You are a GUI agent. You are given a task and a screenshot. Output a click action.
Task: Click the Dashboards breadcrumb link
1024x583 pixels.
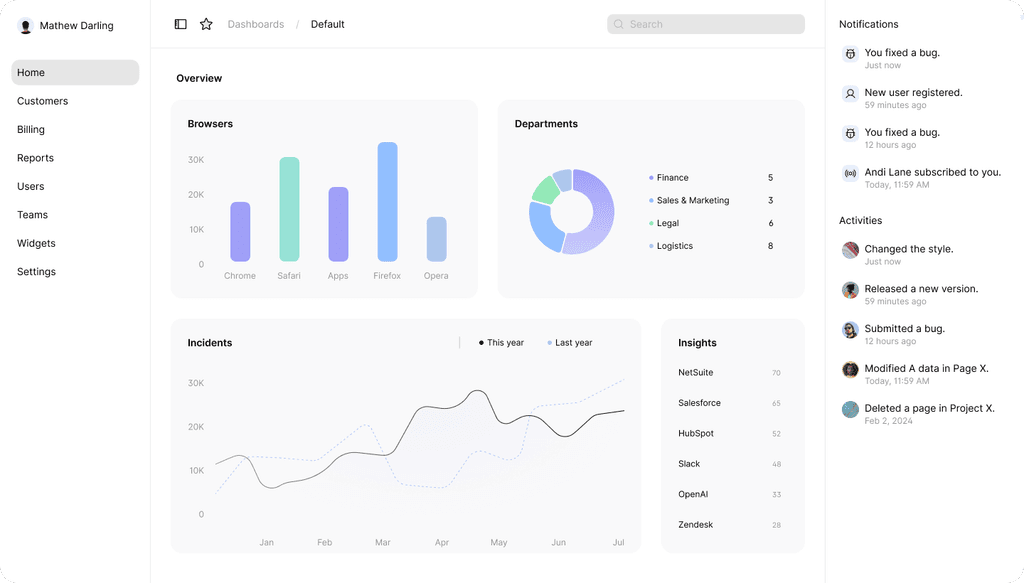pos(256,24)
